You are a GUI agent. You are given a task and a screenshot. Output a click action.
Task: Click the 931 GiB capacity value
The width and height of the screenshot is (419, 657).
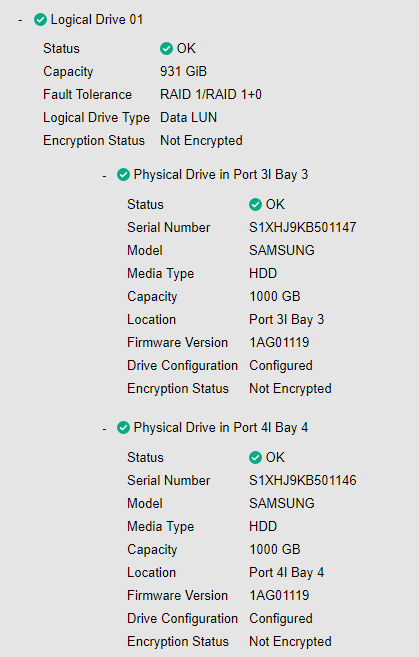click(184, 72)
